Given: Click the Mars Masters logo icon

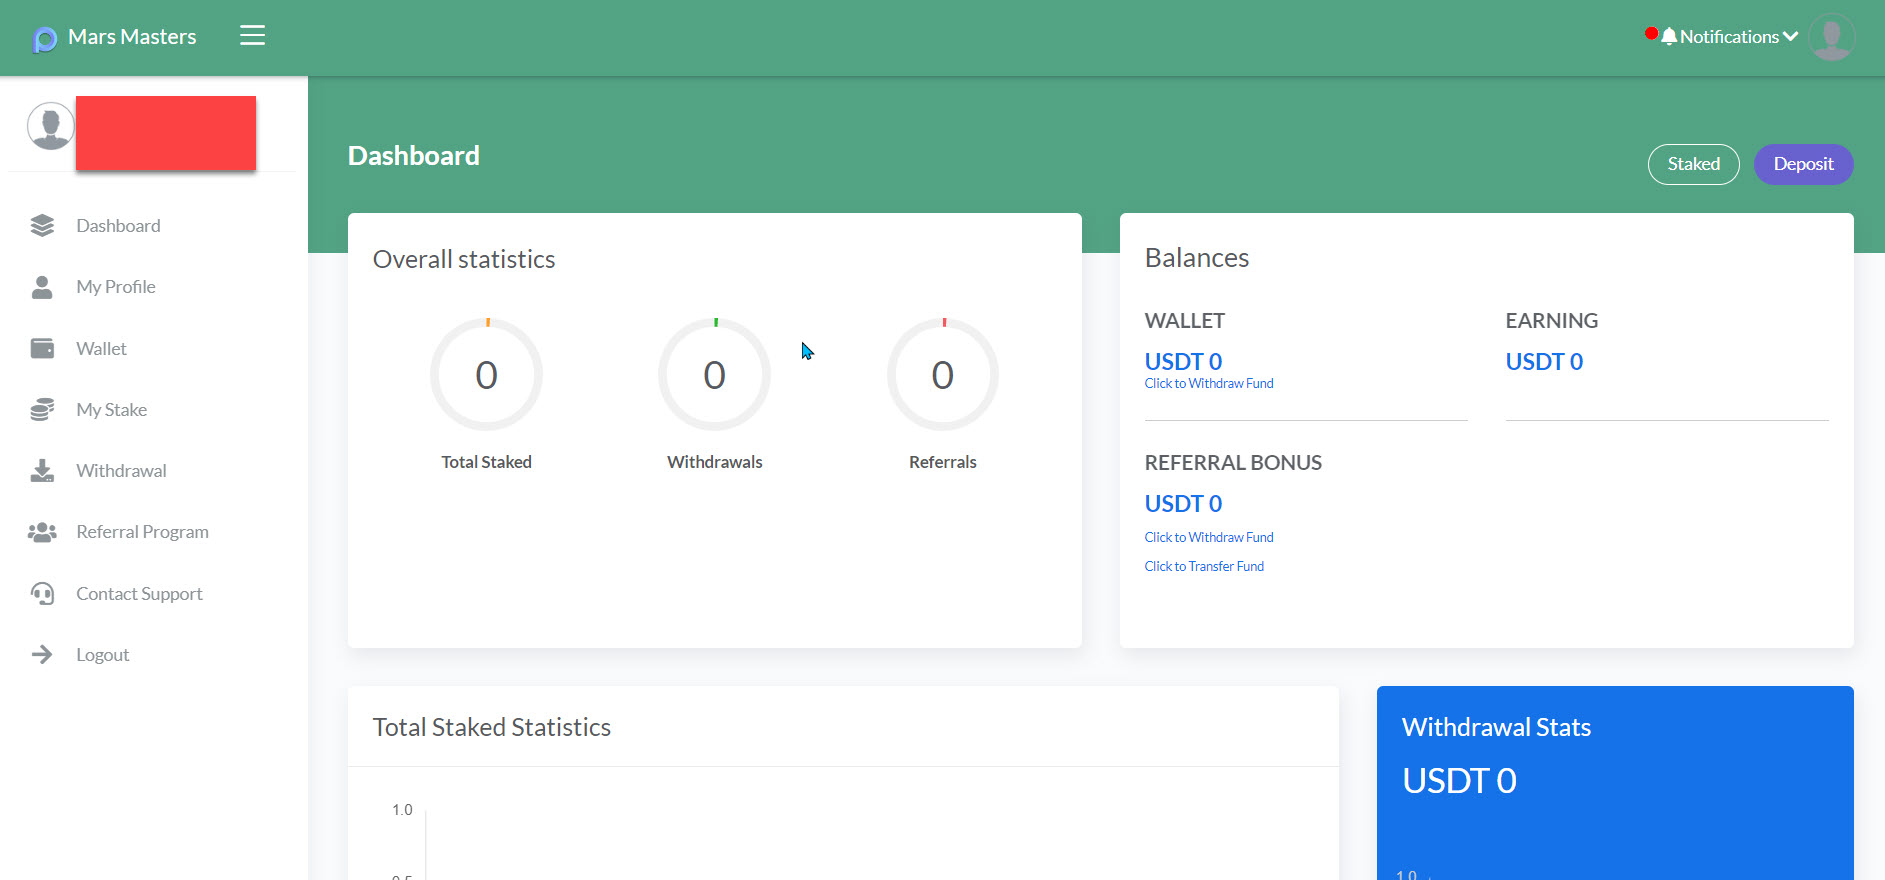Looking at the screenshot, I should [45, 39].
